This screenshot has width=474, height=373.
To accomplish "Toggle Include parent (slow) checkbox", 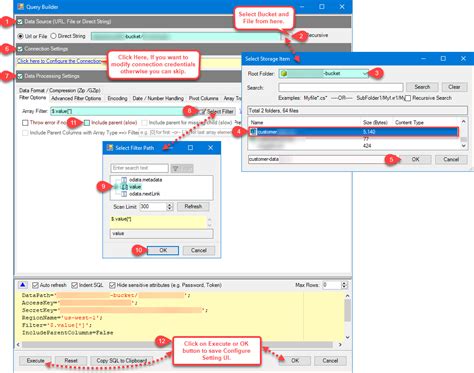I will pos(87,123).
